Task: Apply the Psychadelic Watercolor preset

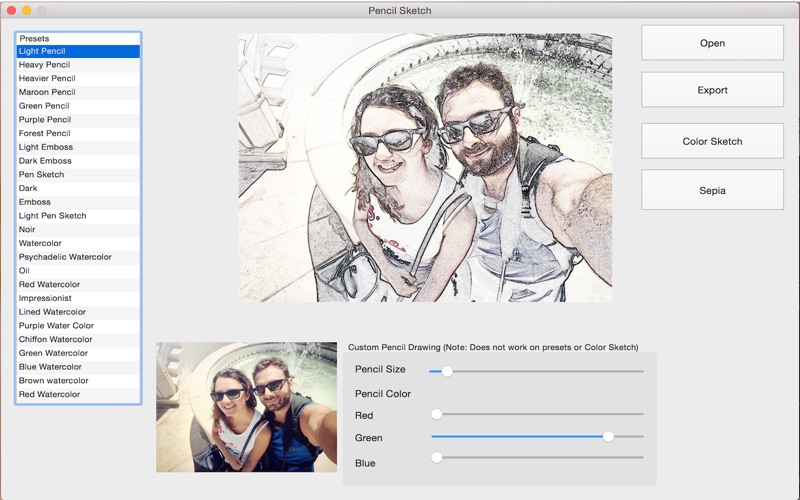Action: pyautogui.click(x=65, y=257)
